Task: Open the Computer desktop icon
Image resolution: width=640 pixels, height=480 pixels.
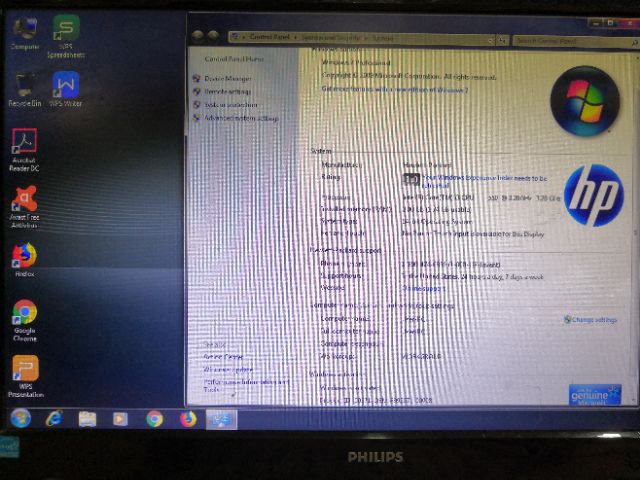Action: click(x=24, y=32)
